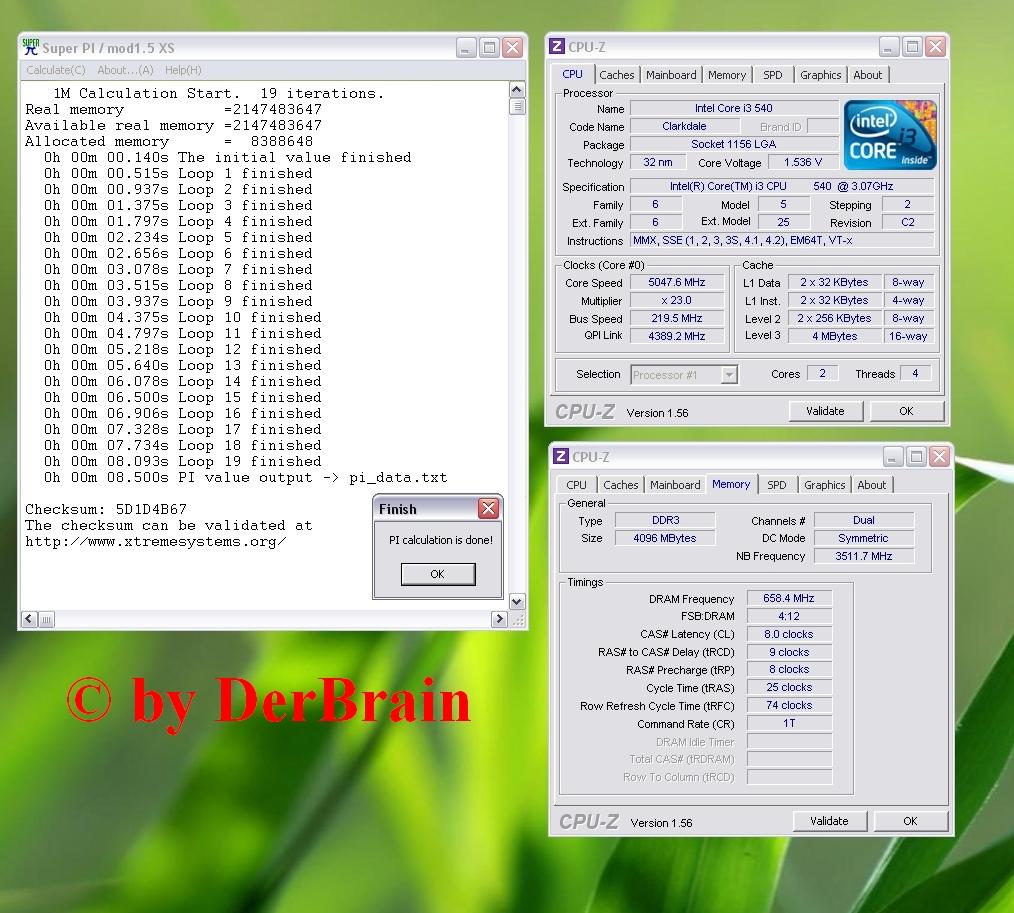Switch to Caches tab in upper CPU-Z

[x=617, y=75]
